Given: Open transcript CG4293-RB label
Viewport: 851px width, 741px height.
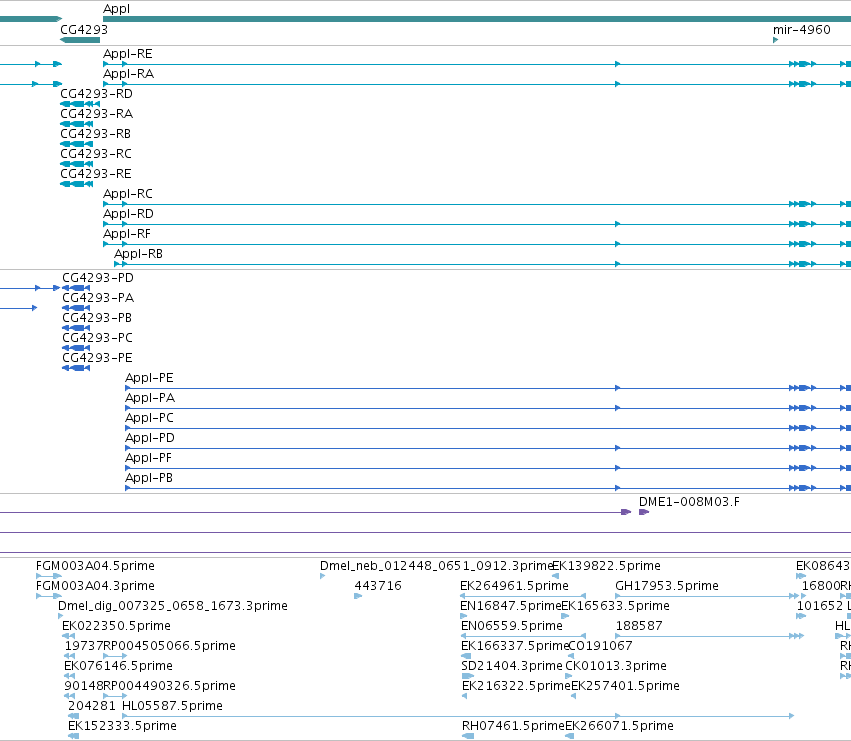Looking at the screenshot, I should (96, 134).
